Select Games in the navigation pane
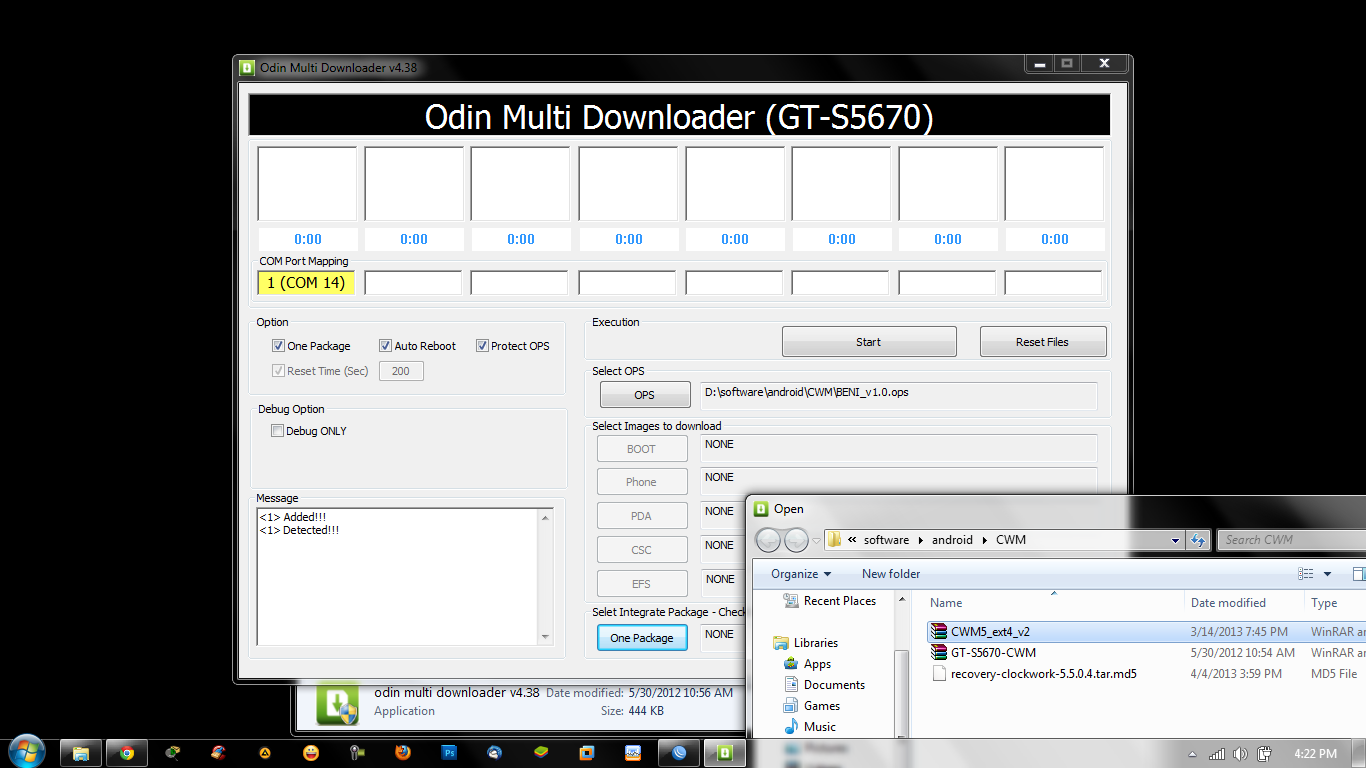Viewport: 1366px width, 768px height. (822, 706)
